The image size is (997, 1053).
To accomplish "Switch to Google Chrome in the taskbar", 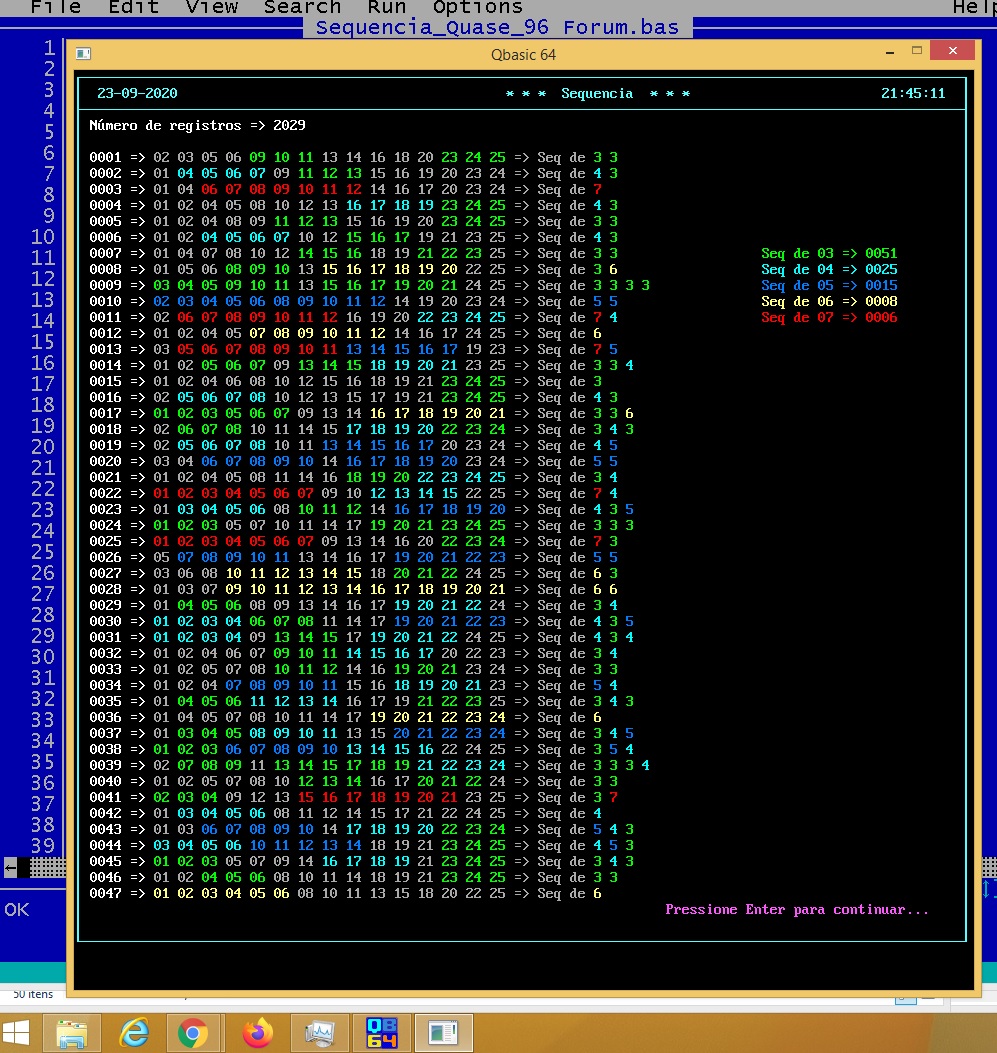I will tap(193, 1032).
